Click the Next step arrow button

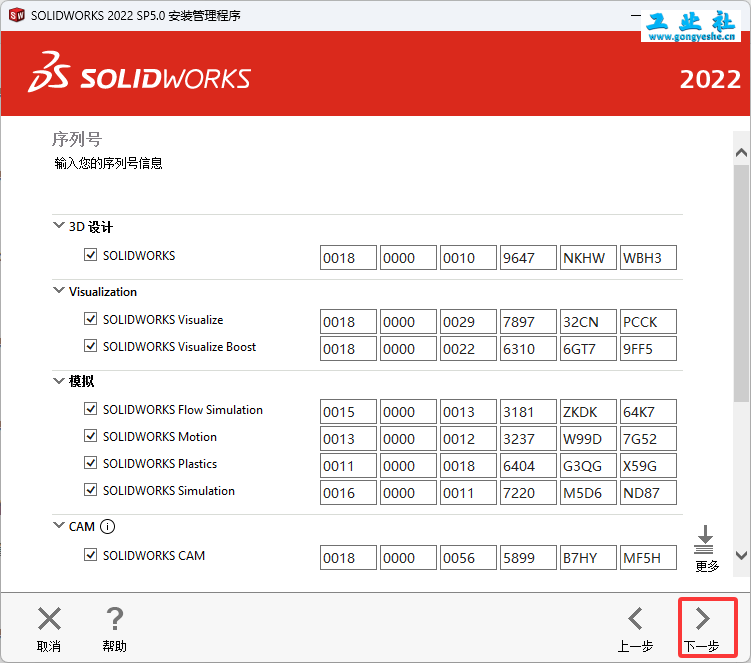tap(702, 618)
